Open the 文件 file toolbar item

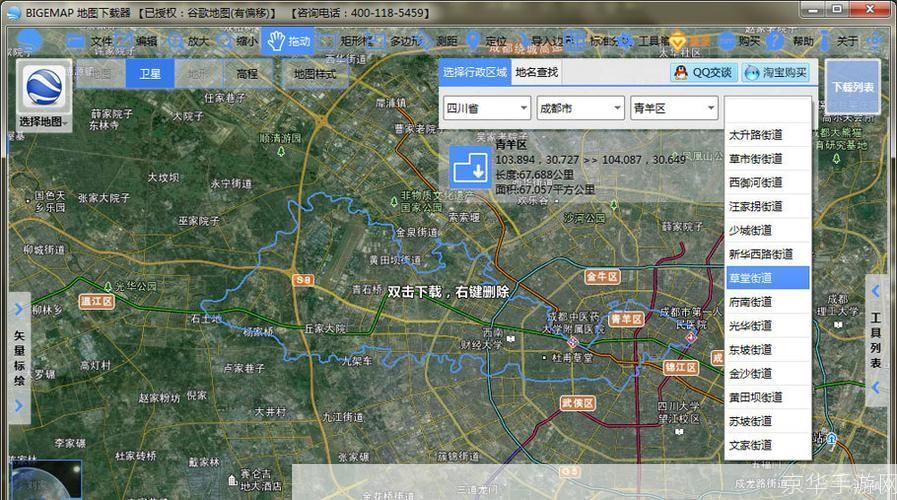coord(90,41)
